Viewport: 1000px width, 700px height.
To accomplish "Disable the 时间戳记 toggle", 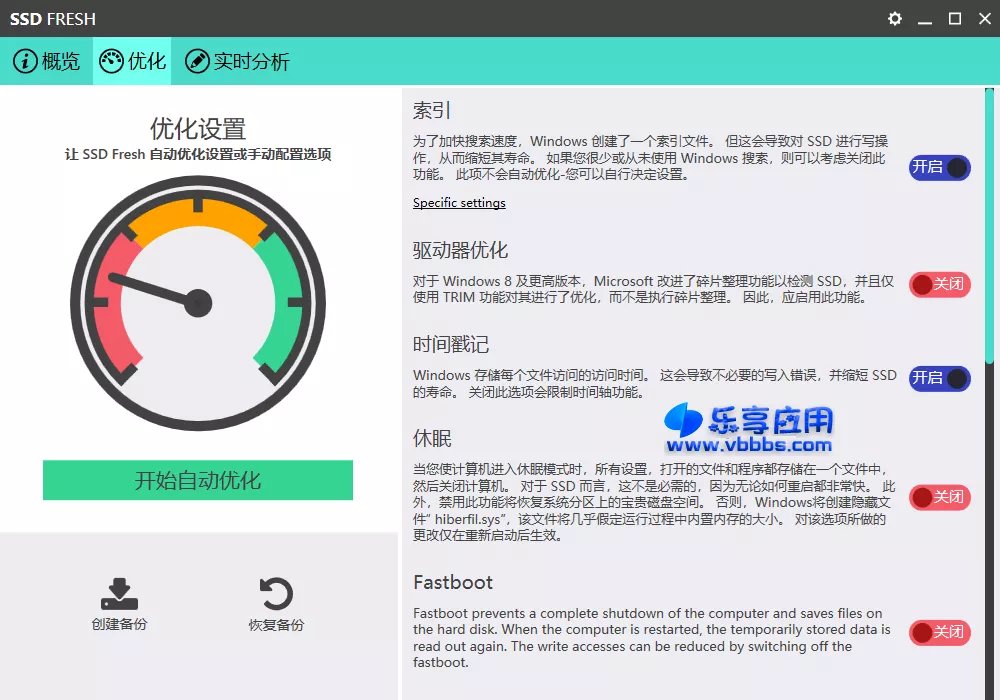I will (x=939, y=379).
